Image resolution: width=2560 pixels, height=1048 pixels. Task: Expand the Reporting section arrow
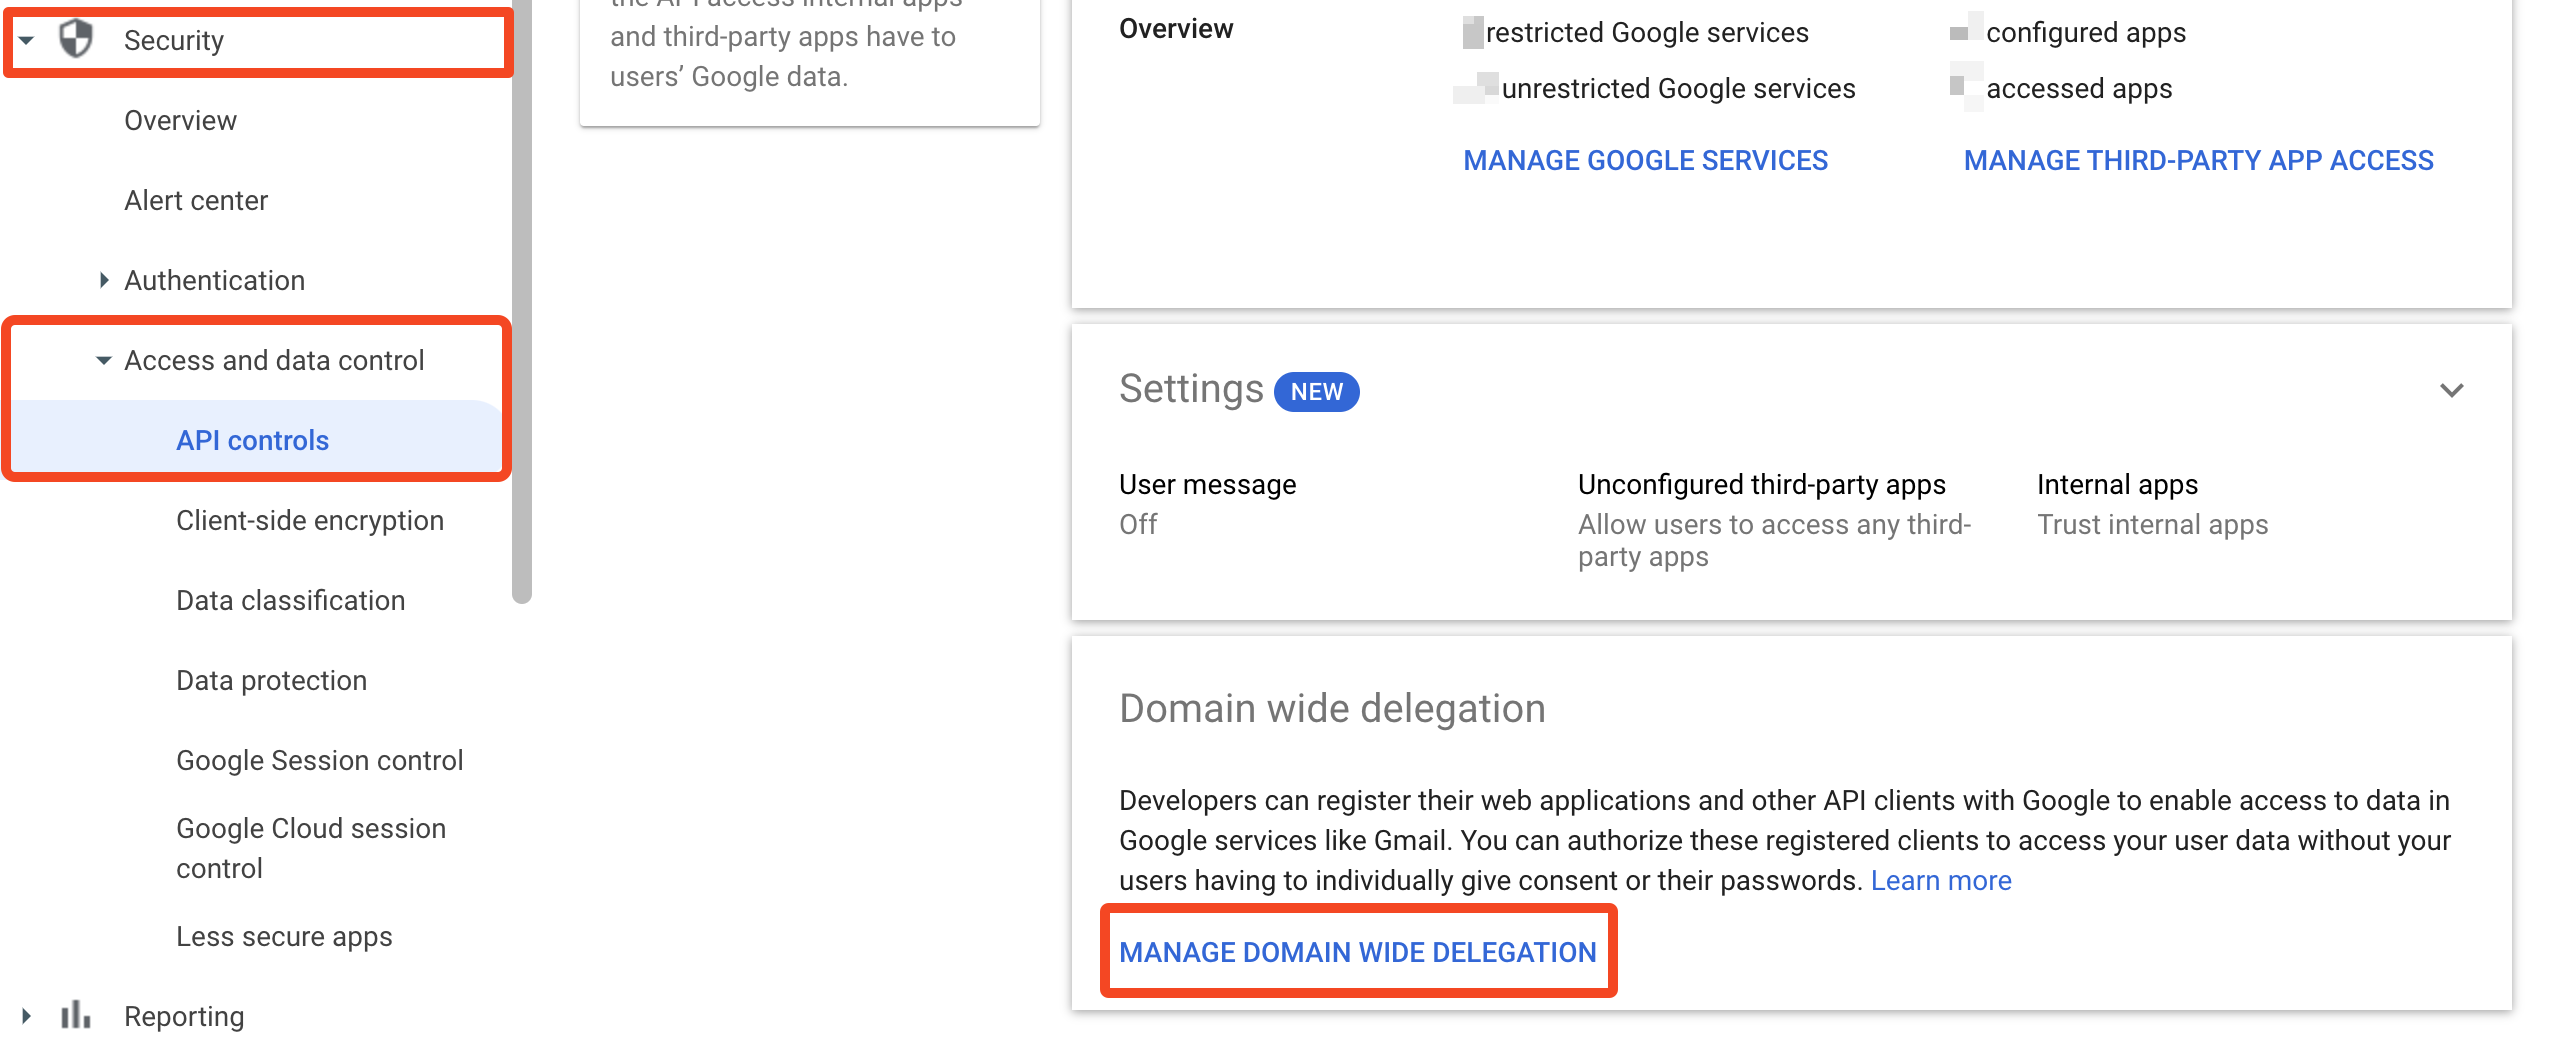click(27, 1016)
